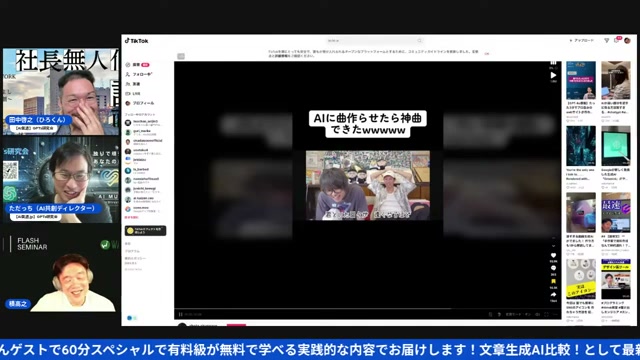Open the fourth followed account in list
The height and width of the screenshot is (360, 640).
point(143,151)
